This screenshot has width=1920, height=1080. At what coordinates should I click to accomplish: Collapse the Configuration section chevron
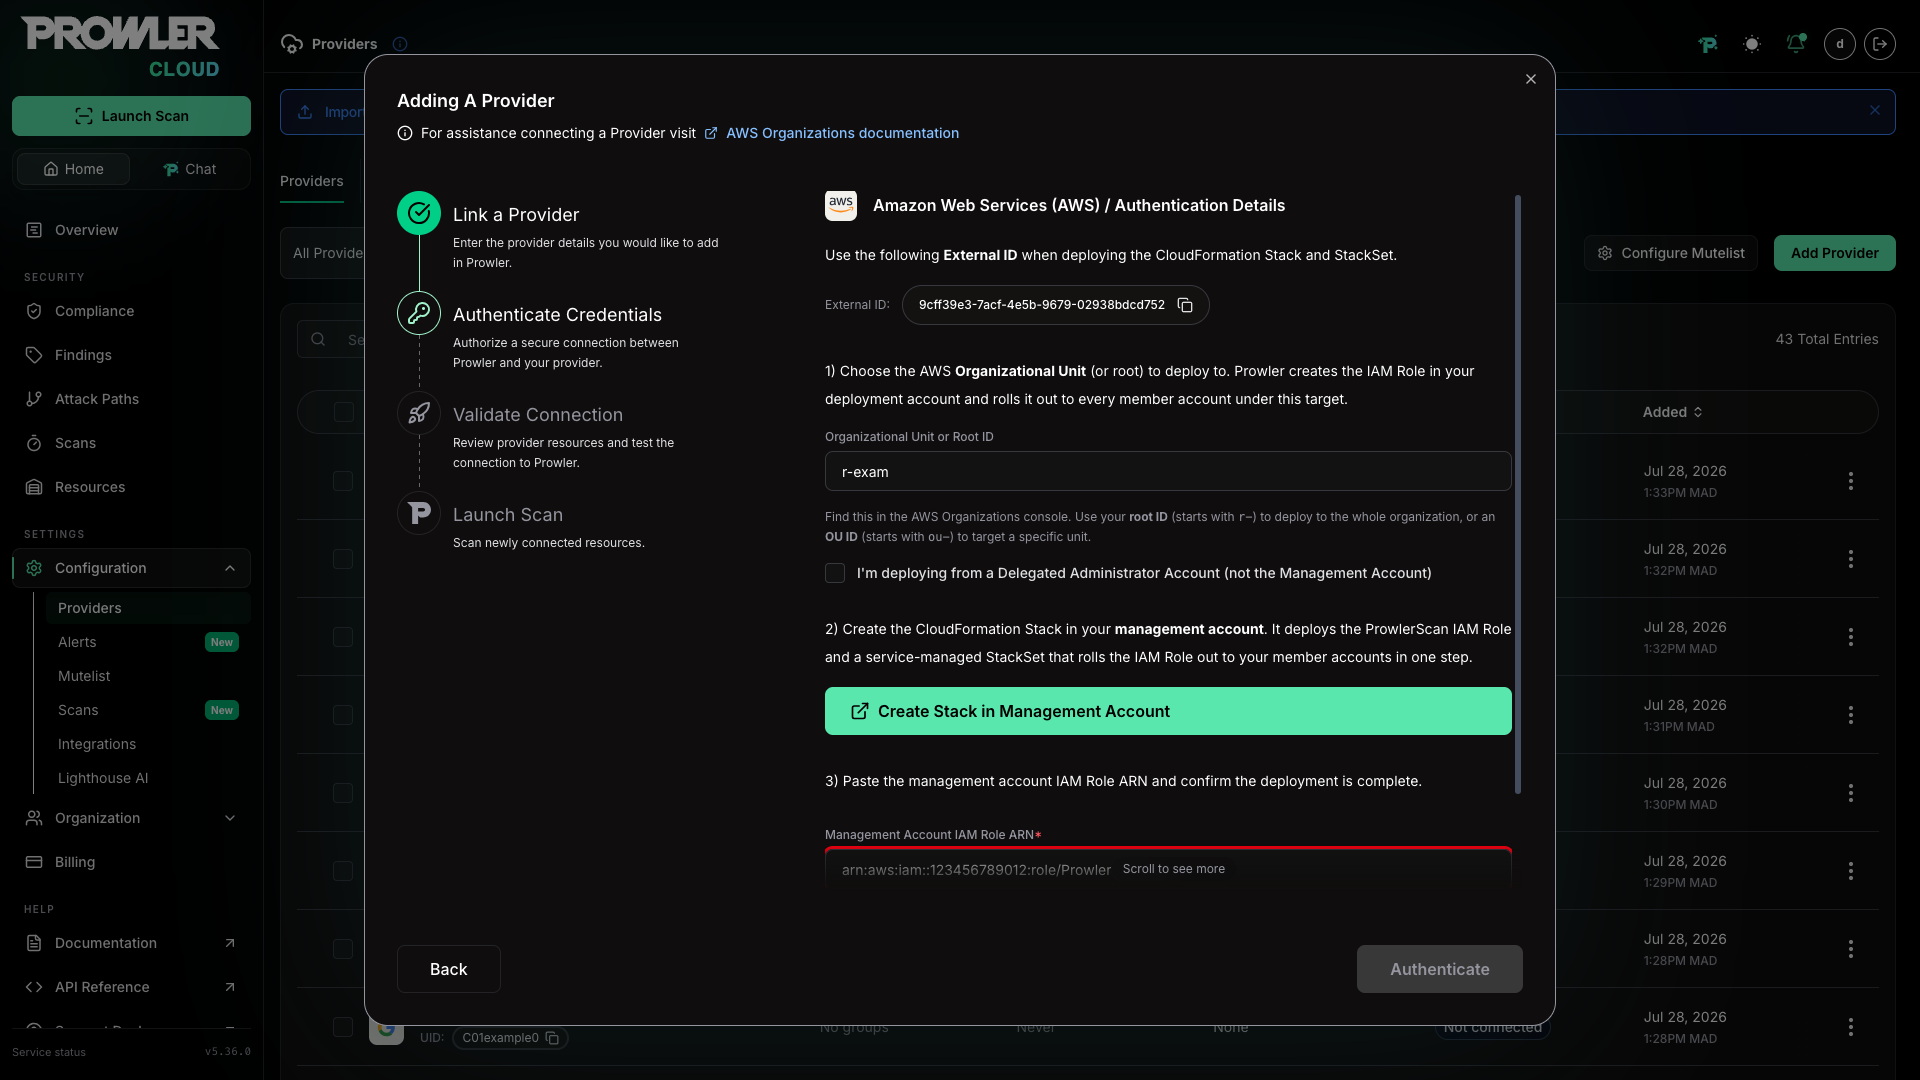click(230, 568)
